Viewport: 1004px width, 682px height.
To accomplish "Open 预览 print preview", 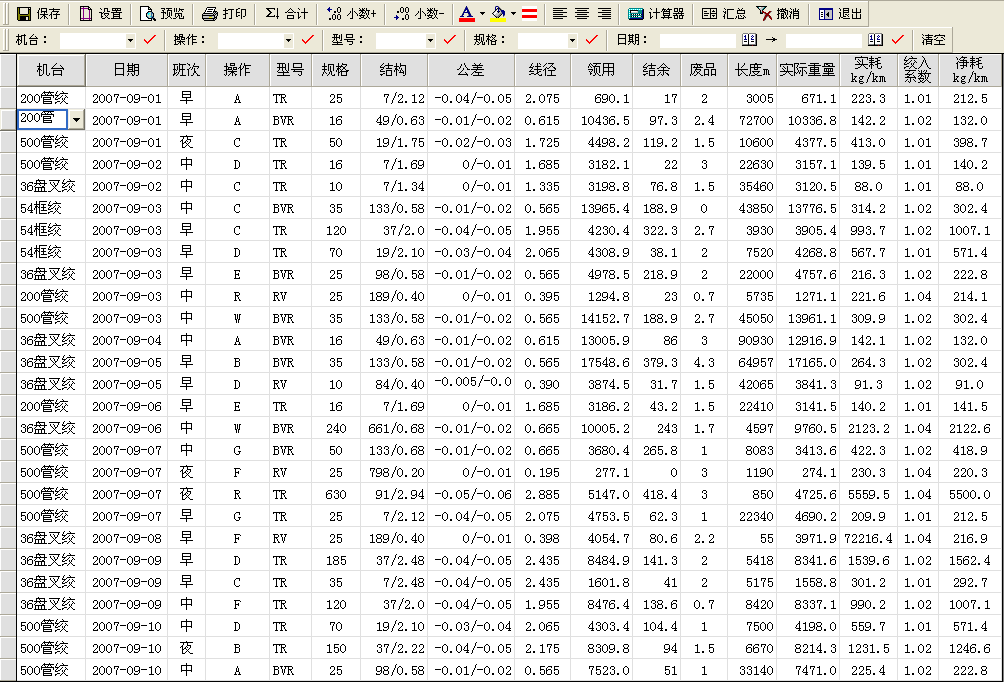I will (x=162, y=14).
